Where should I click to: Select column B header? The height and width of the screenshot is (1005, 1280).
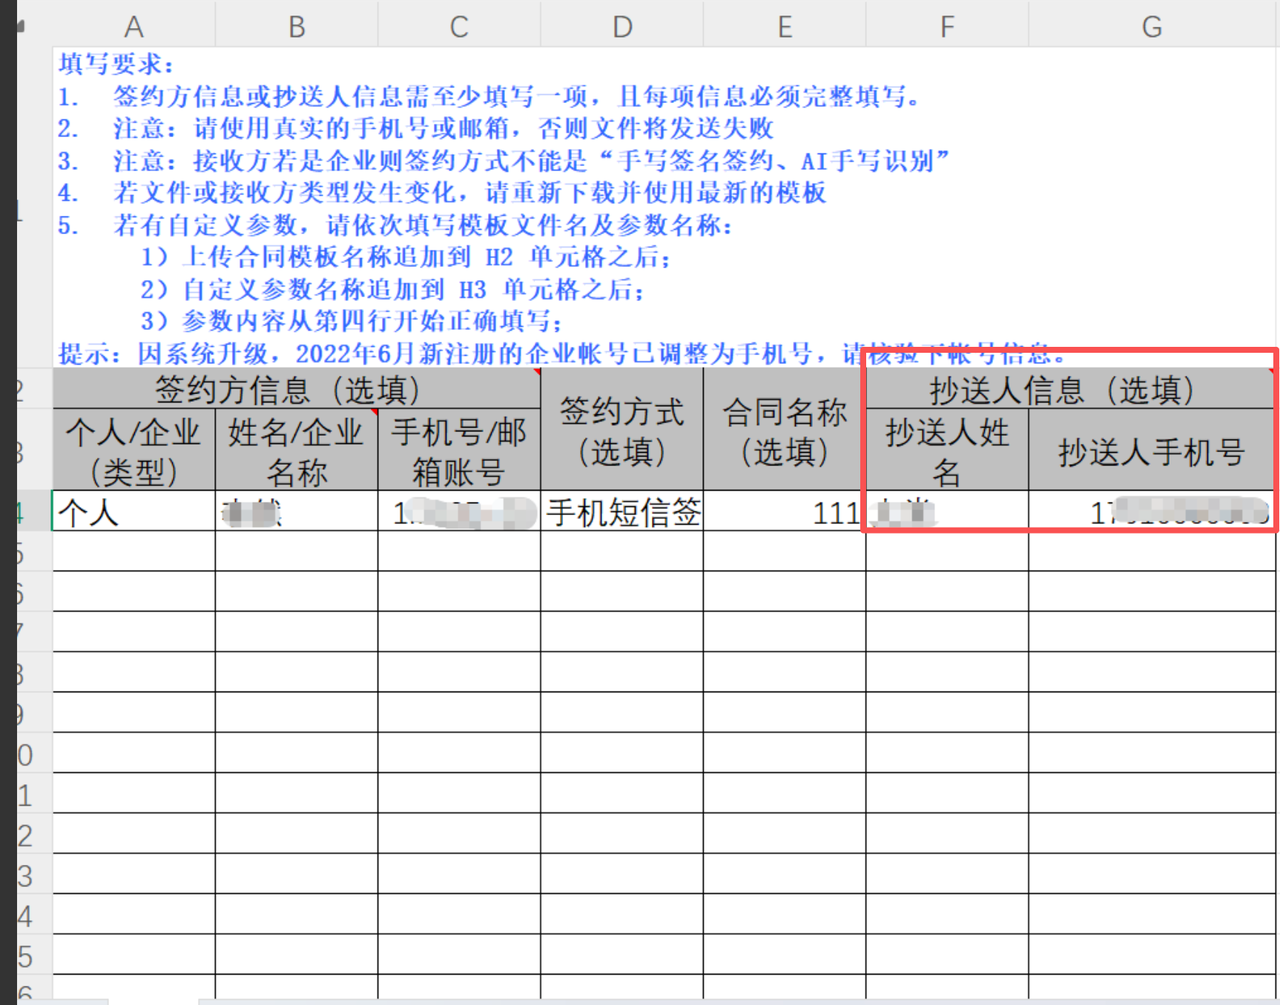[x=297, y=27]
